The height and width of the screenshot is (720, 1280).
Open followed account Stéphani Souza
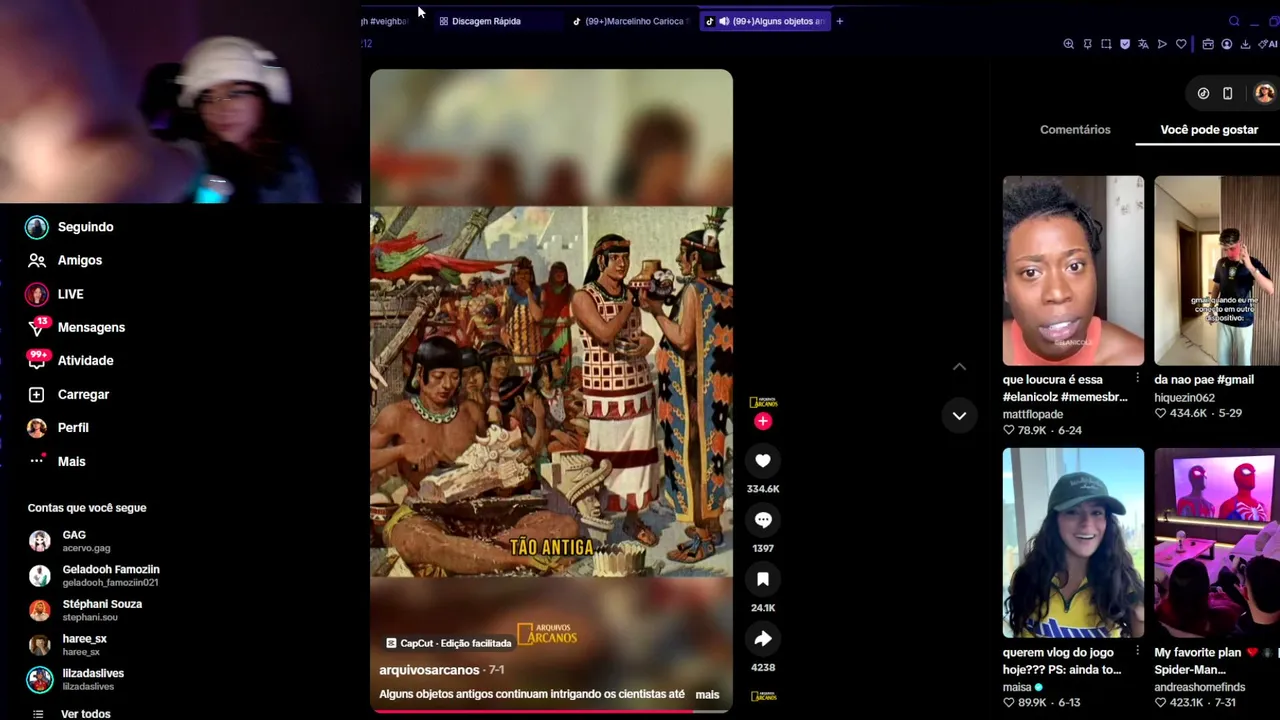[85, 610]
